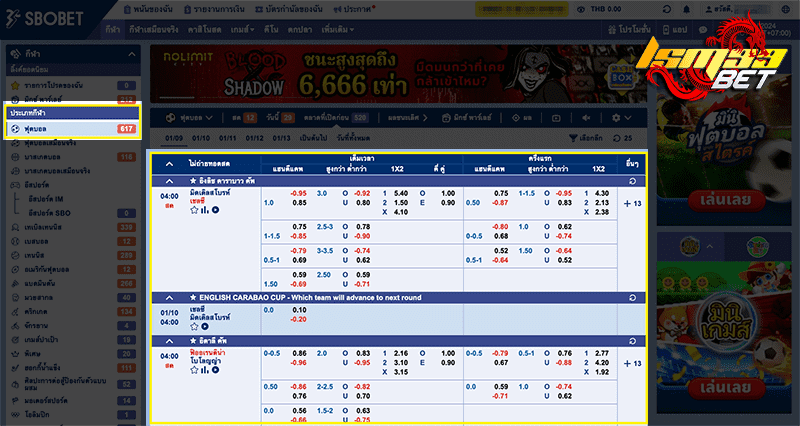Select date 01/10

201,138
